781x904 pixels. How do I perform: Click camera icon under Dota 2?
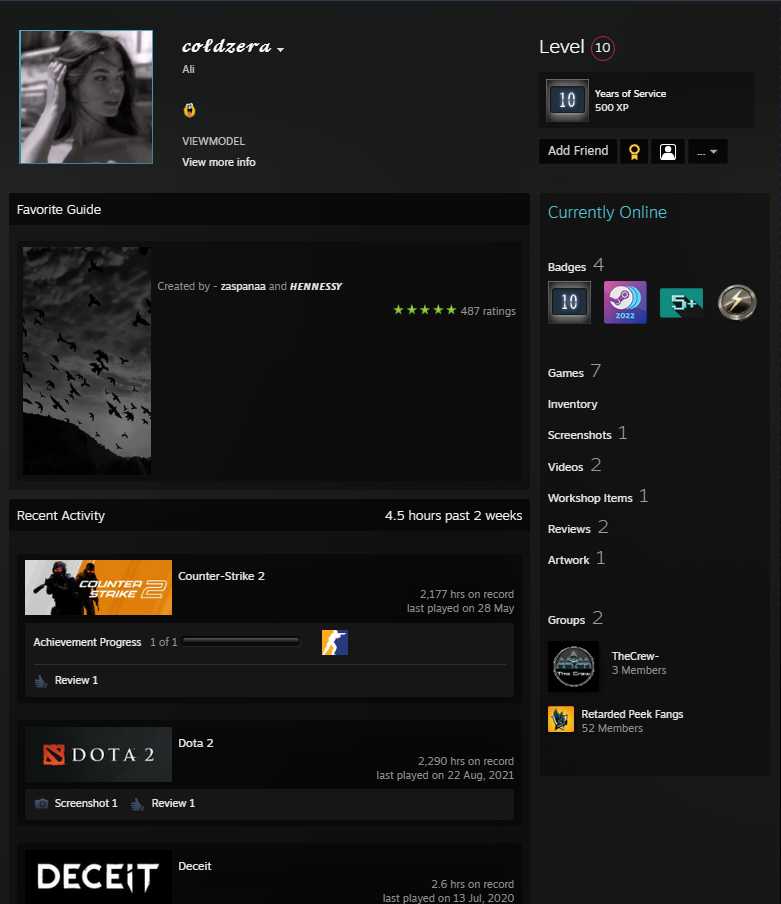pyautogui.click(x=41, y=803)
